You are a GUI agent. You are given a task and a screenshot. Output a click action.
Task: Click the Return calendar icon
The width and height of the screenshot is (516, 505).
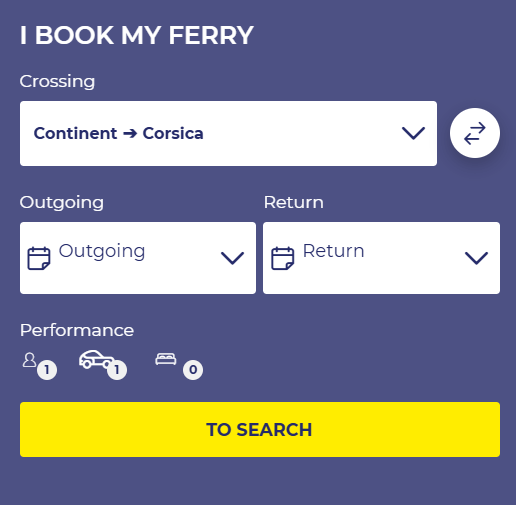coord(283,258)
